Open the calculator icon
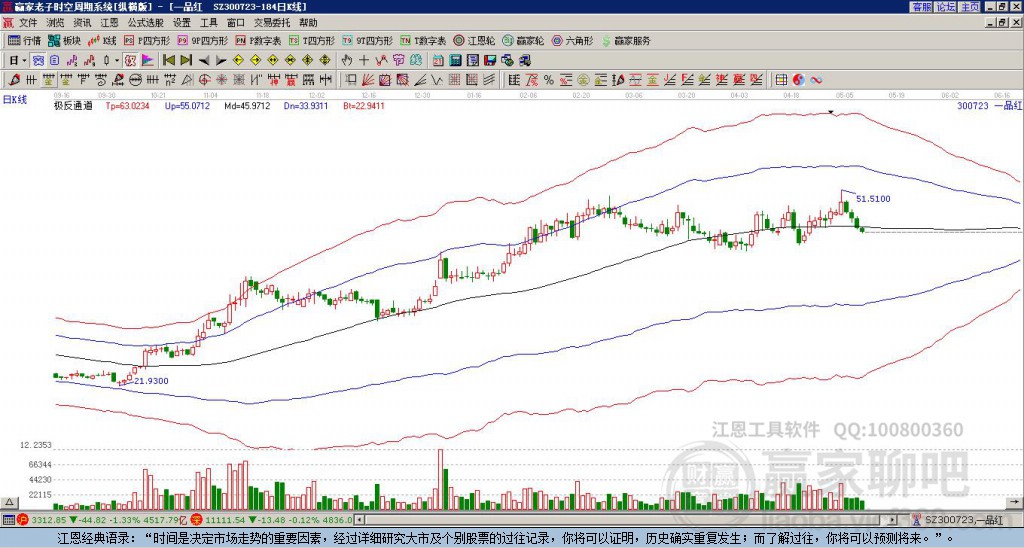The image size is (1024, 548). coord(455,61)
